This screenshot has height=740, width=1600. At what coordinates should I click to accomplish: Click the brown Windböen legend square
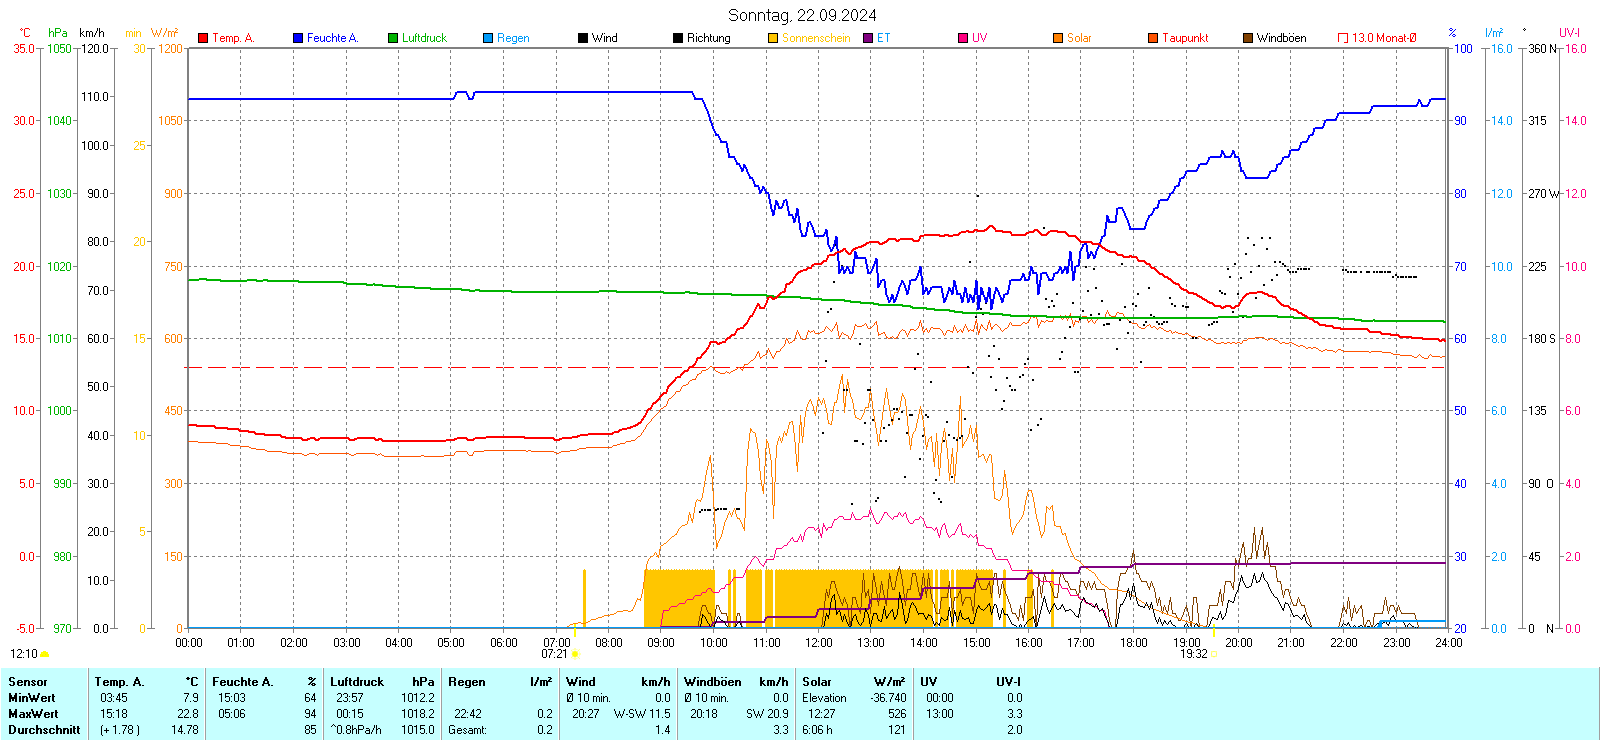(1248, 38)
